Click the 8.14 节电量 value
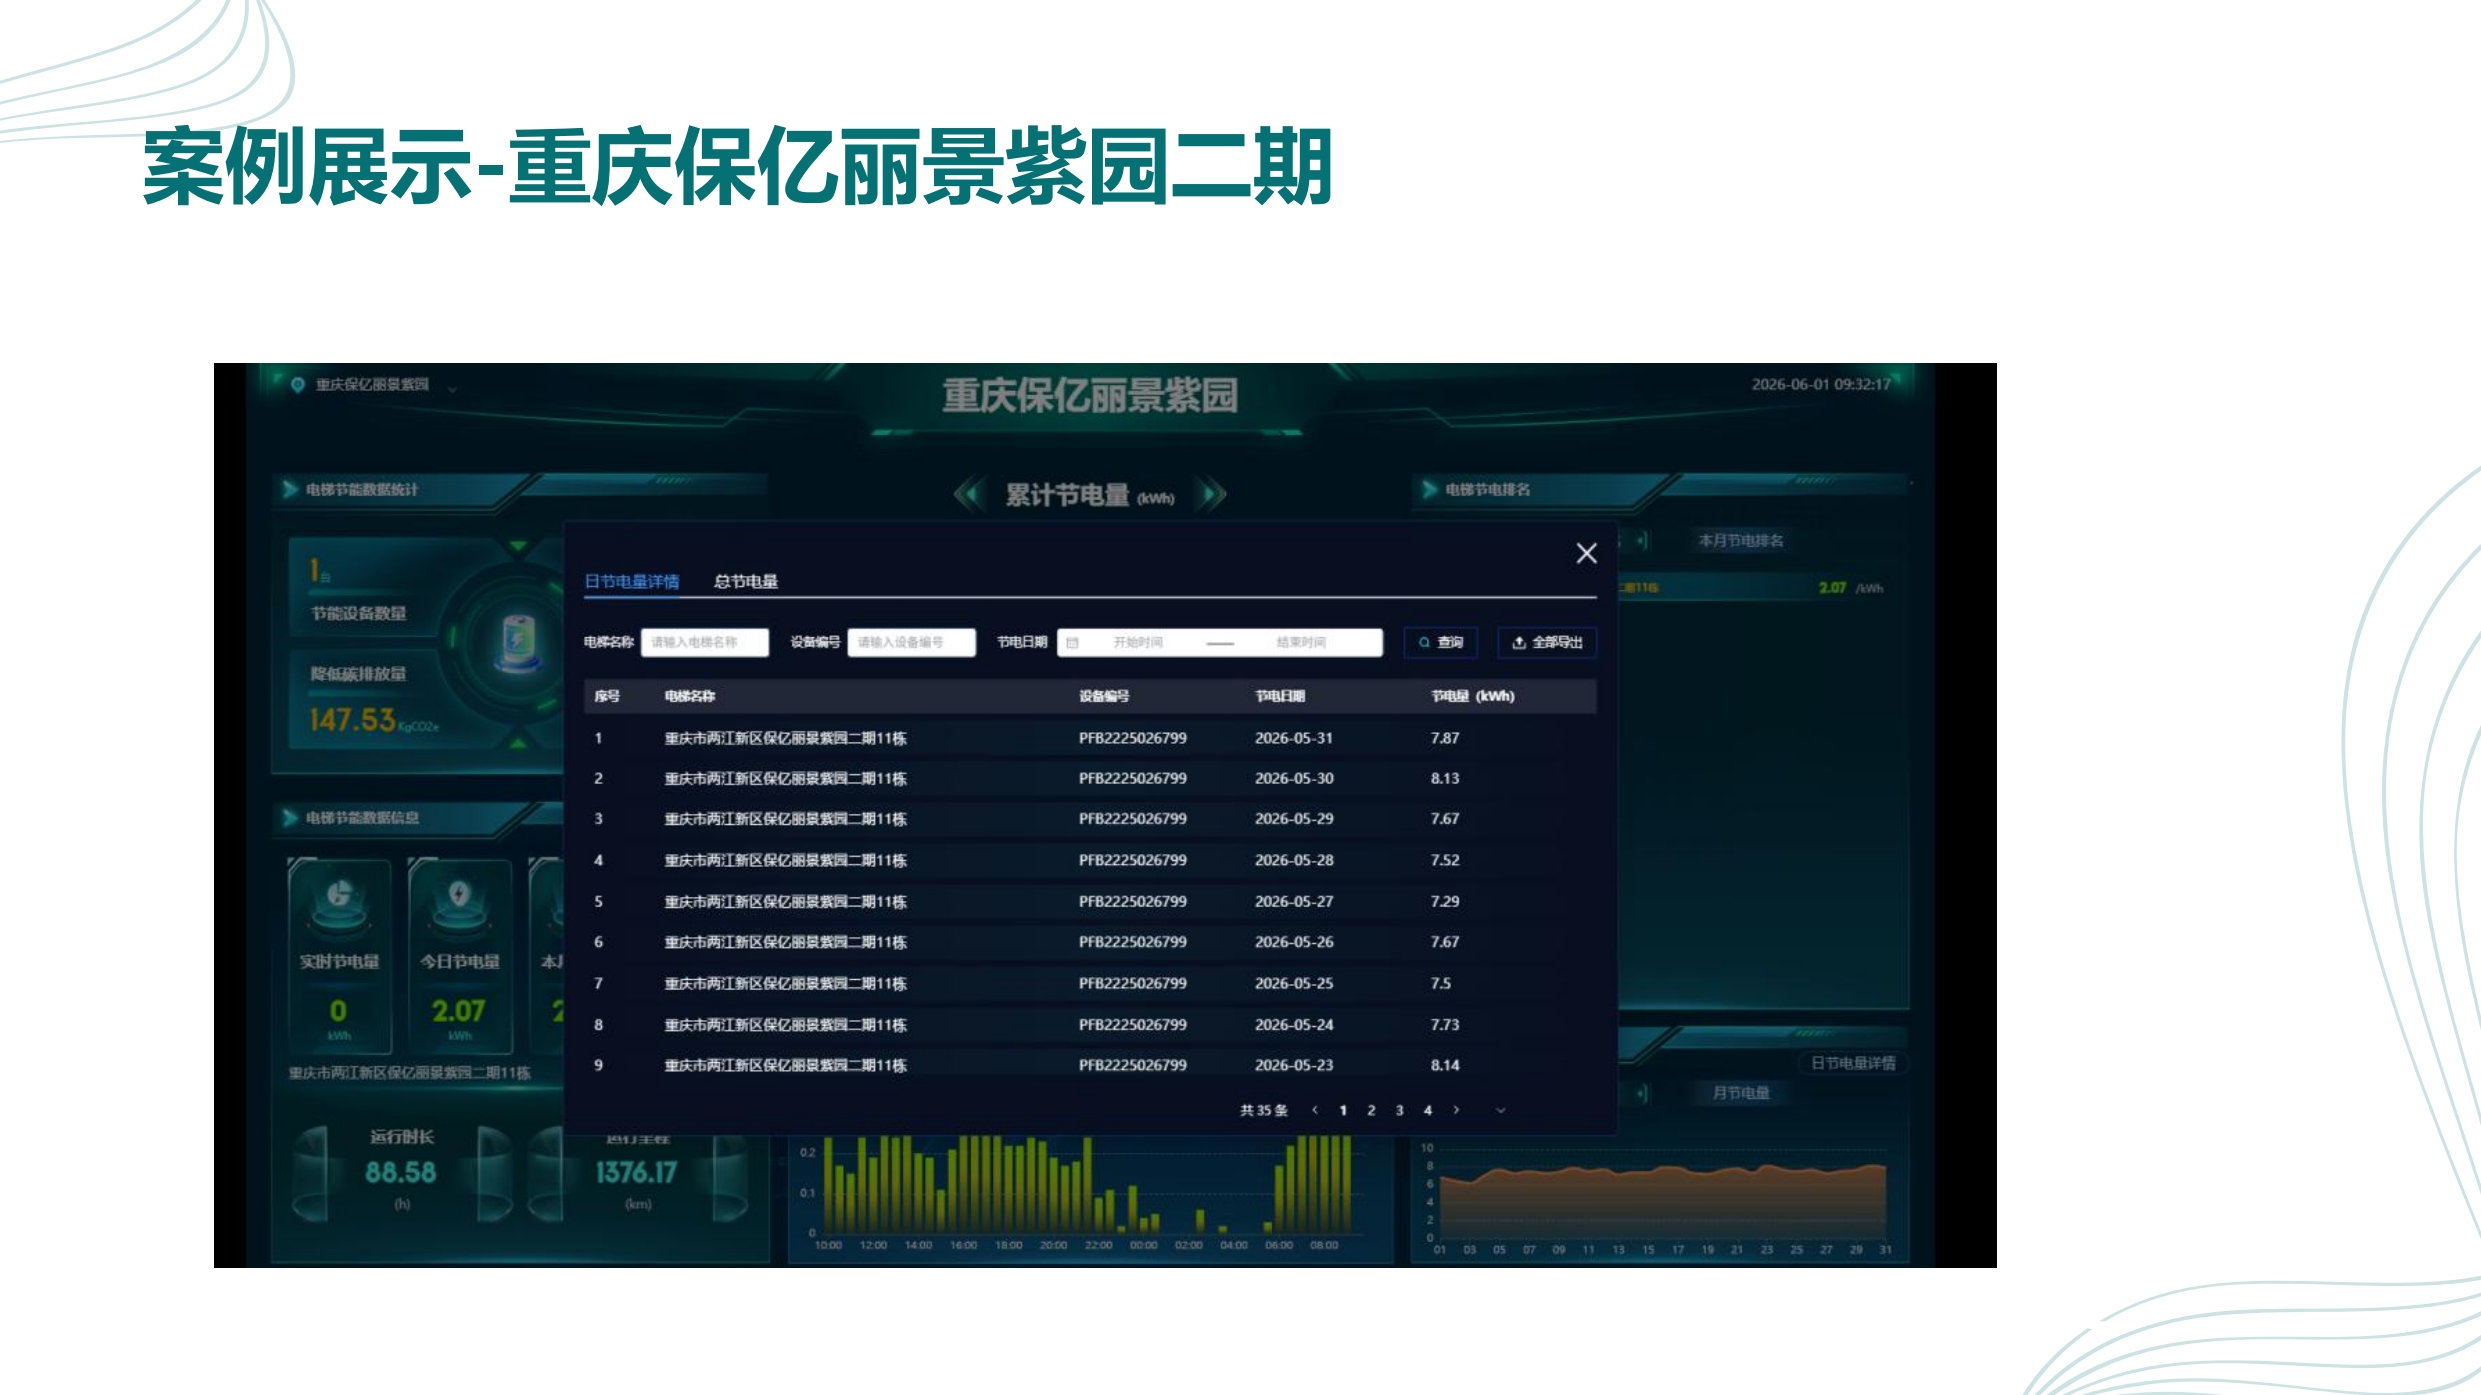 [1445, 1065]
